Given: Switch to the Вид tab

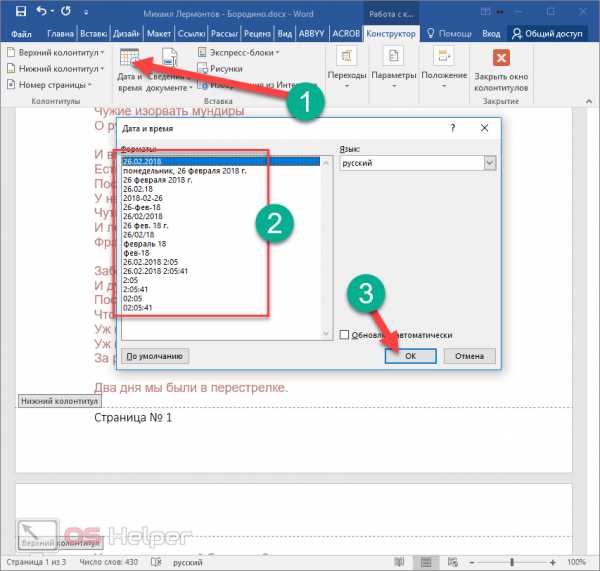Looking at the screenshot, I should pyautogui.click(x=284, y=34).
